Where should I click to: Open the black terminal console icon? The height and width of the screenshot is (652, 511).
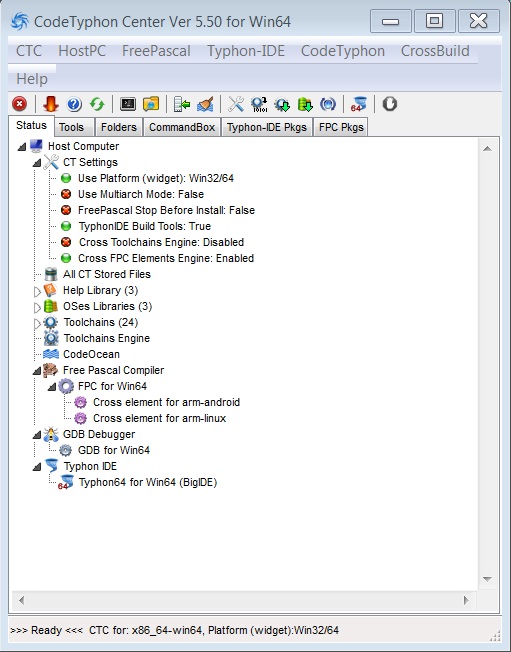click(128, 104)
